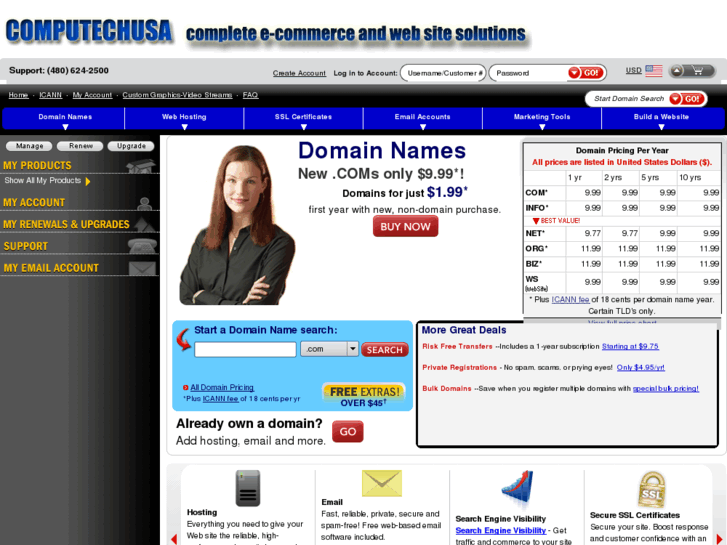Click the cart expand arrow button

[677, 71]
